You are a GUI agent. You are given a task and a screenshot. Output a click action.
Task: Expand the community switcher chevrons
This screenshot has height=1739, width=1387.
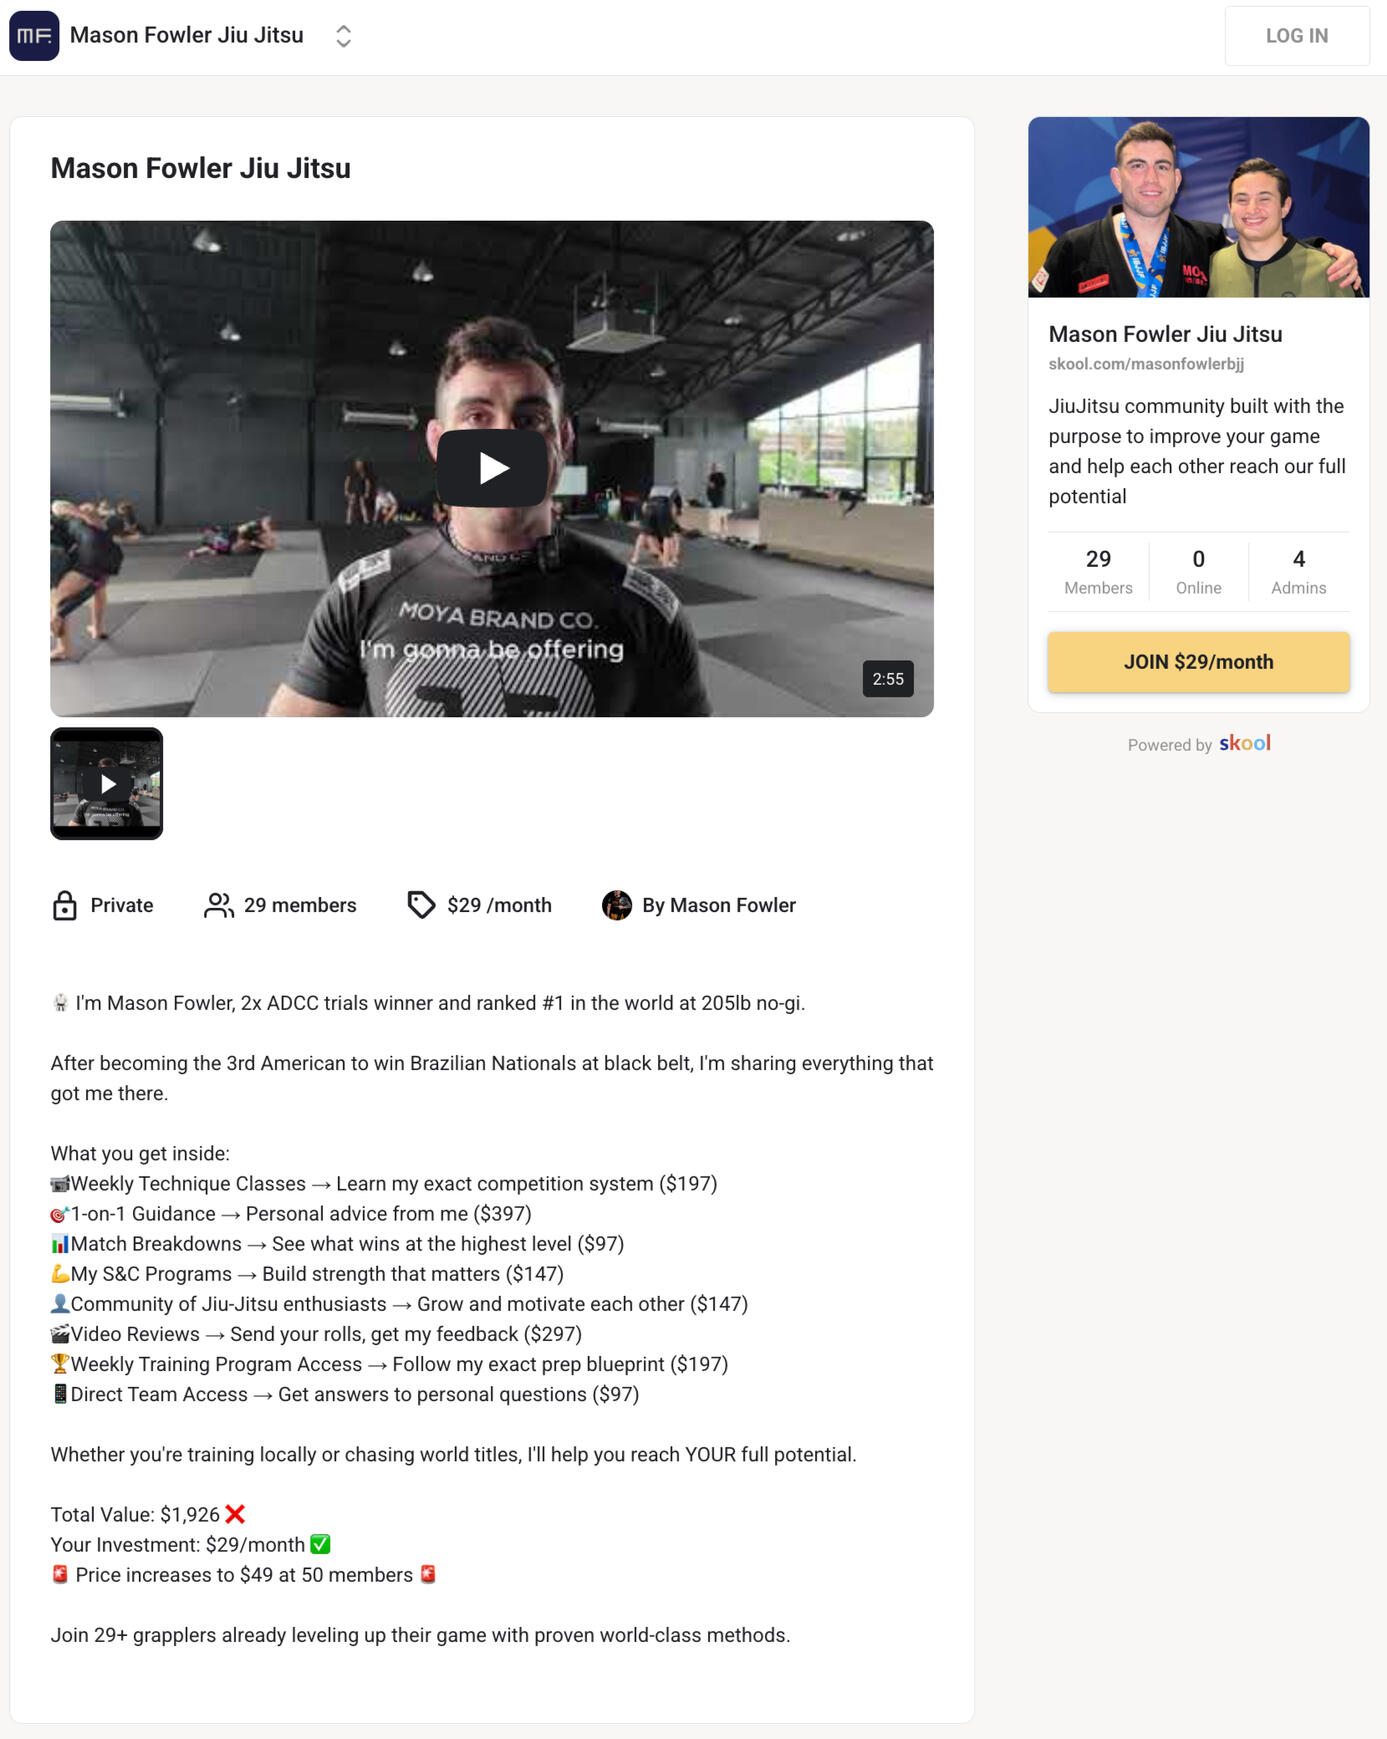pos(343,36)
